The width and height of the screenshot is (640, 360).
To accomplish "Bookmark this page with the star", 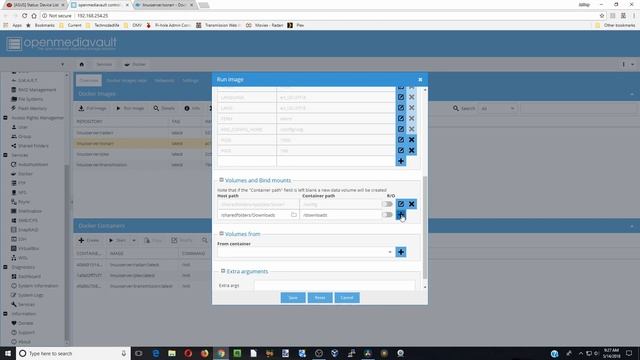I will pyautogui.click(x=602, y=16).
